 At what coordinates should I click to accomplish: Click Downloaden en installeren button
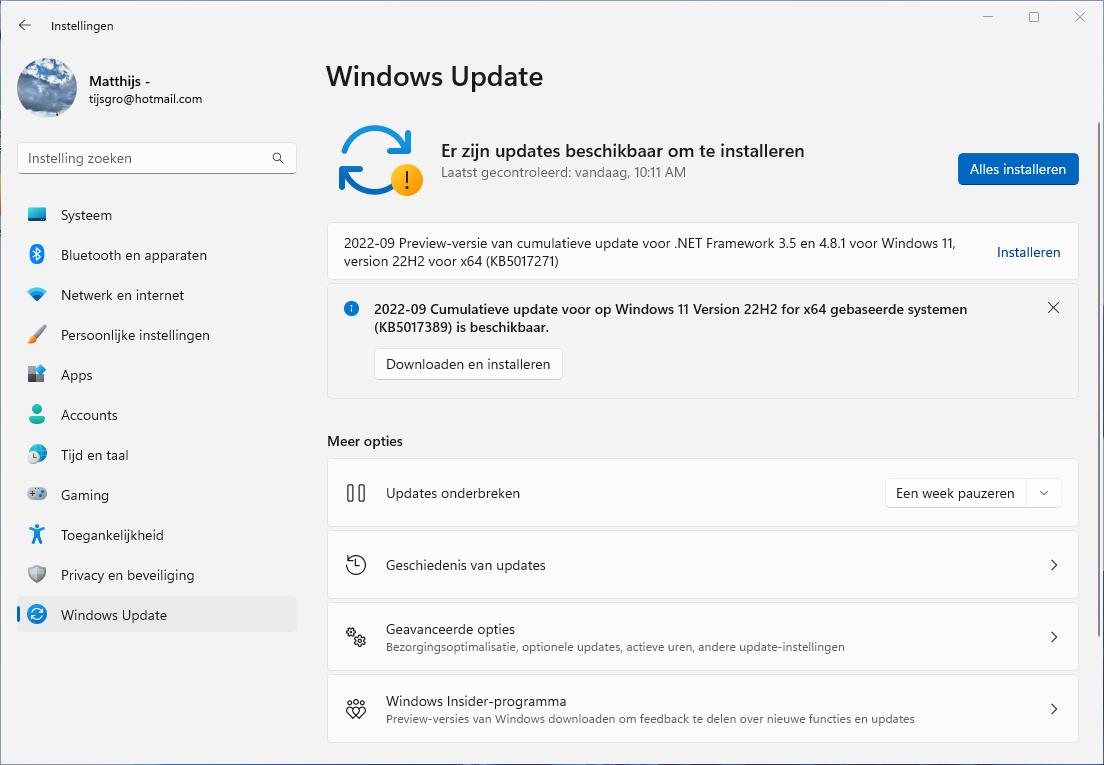coord(468,364)
